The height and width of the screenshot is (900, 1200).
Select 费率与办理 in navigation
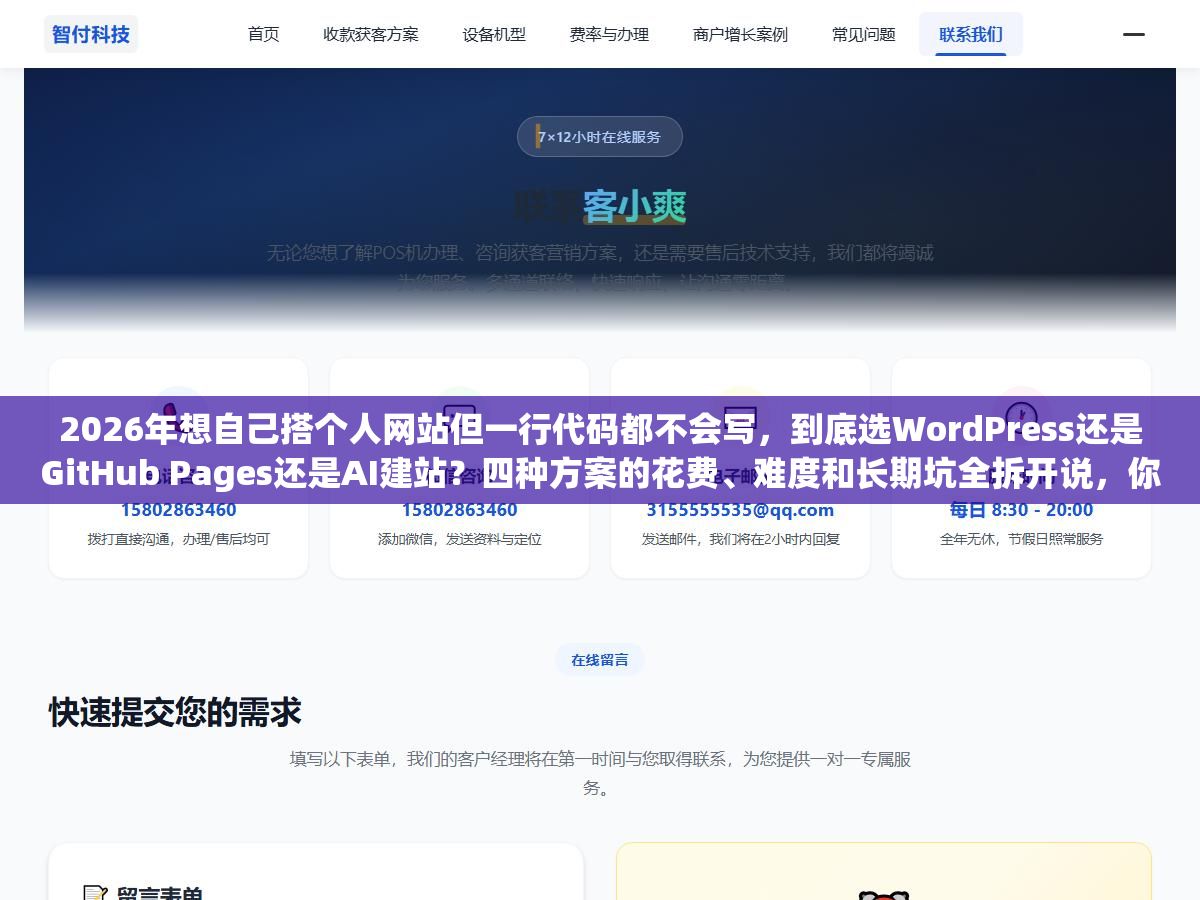(x=609, y=34)
